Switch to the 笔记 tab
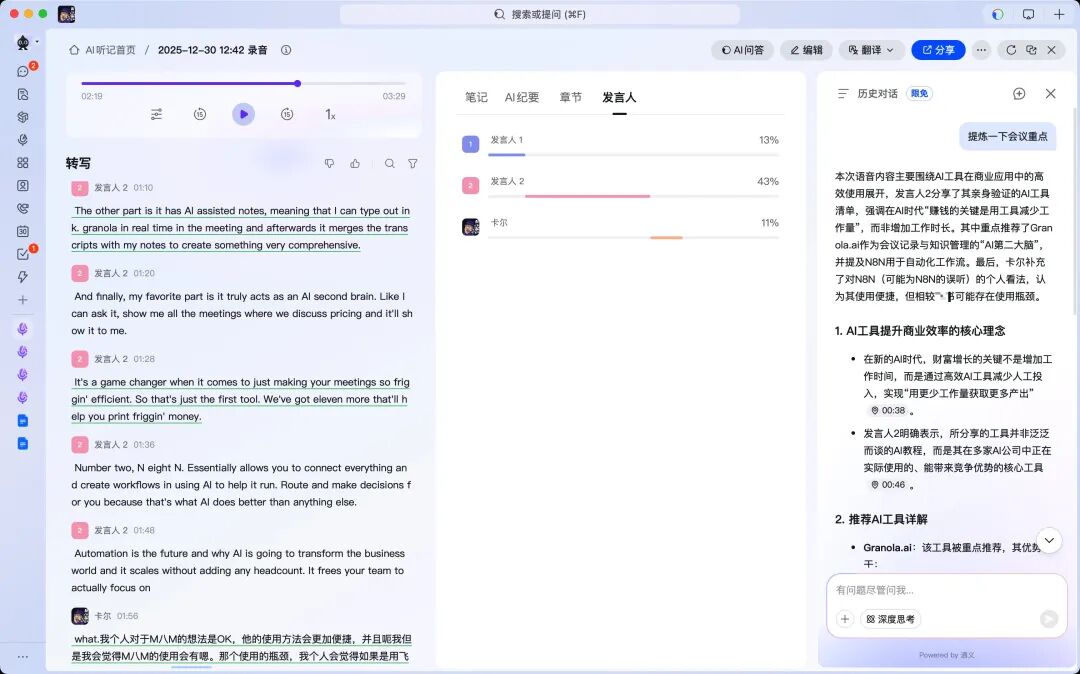Viewport: 1080px width, 674px height. click(x=476, y=97)
